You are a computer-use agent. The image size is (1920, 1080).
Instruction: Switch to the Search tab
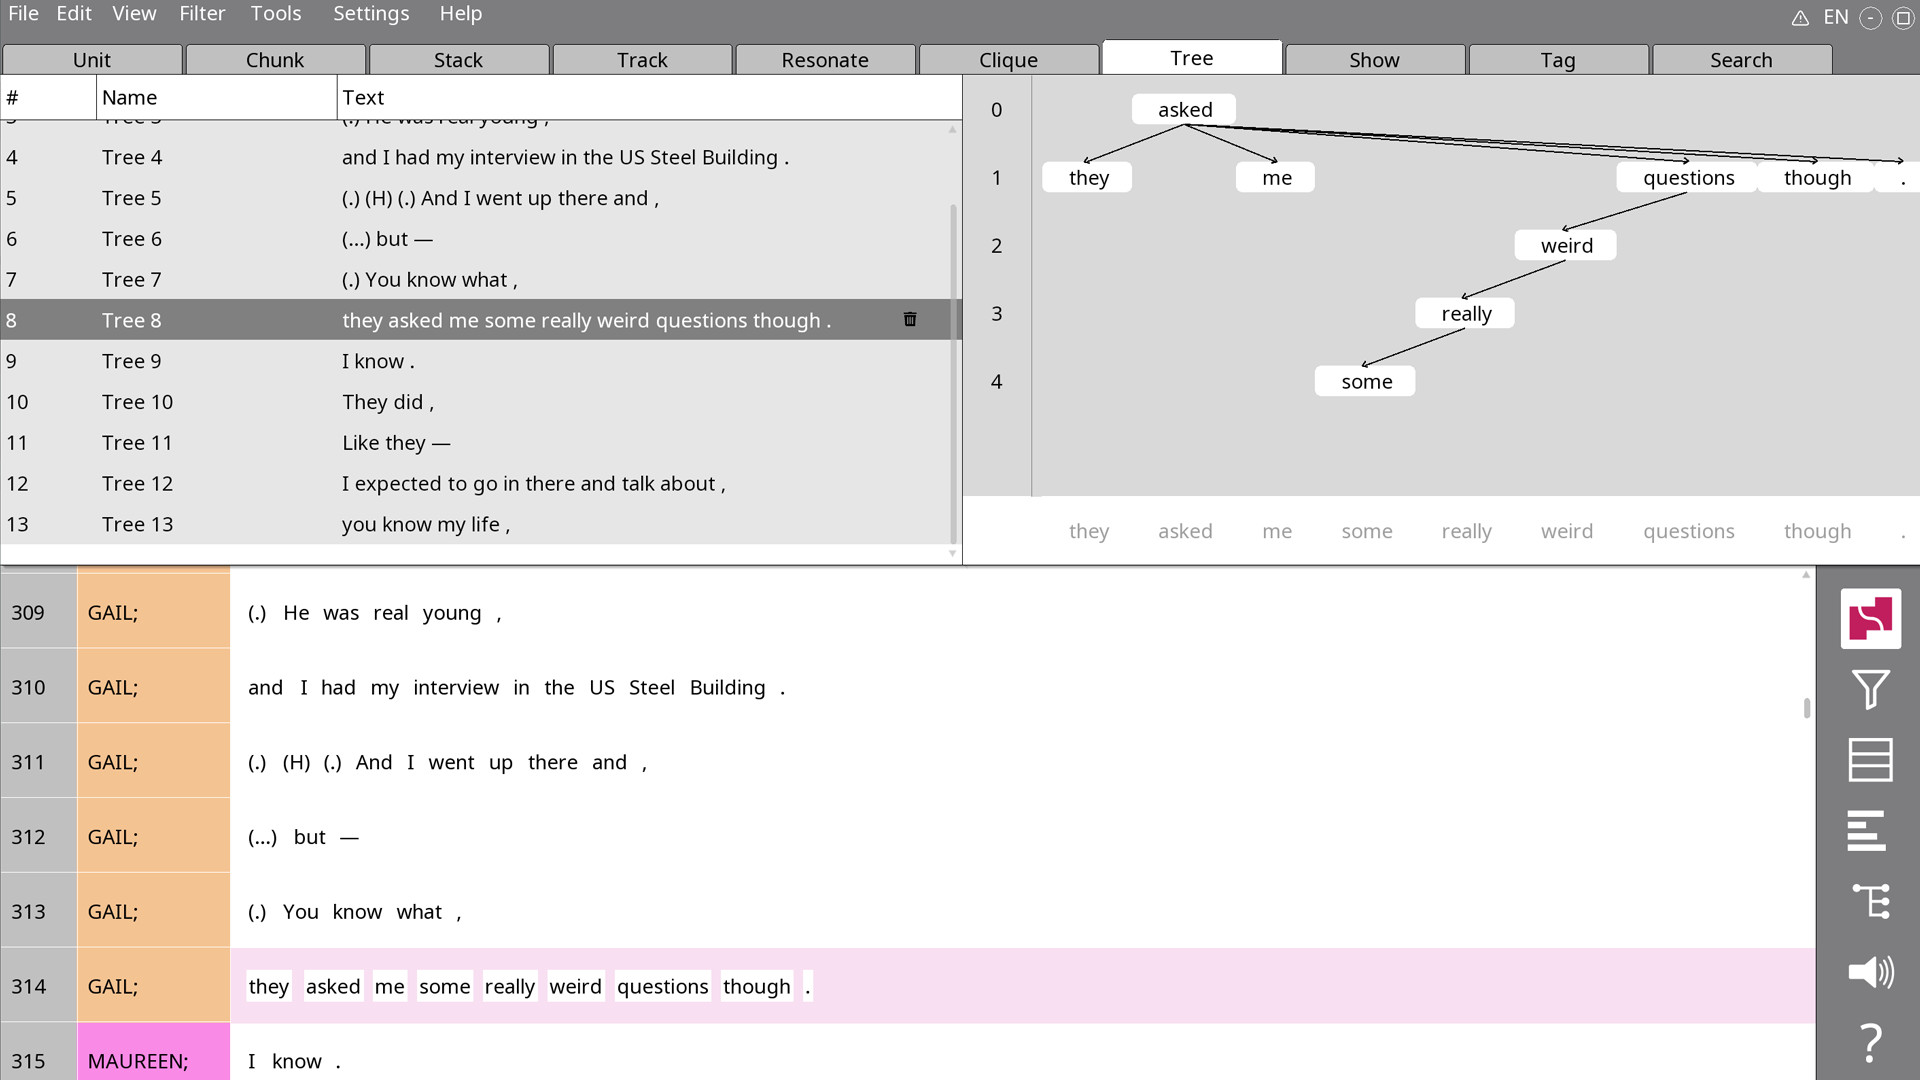pos(1742,59)
